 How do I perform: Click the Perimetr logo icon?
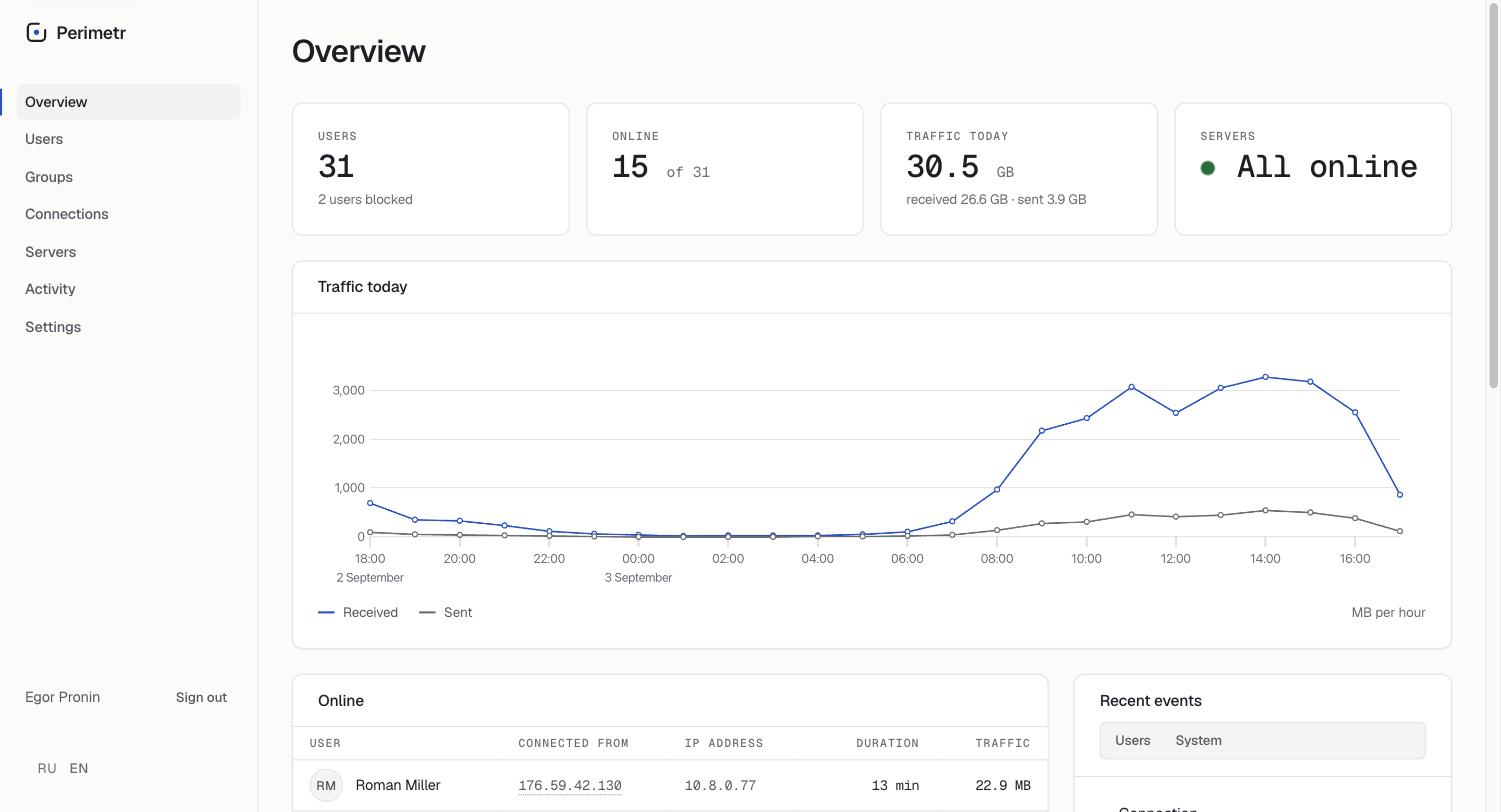point(36,33)
